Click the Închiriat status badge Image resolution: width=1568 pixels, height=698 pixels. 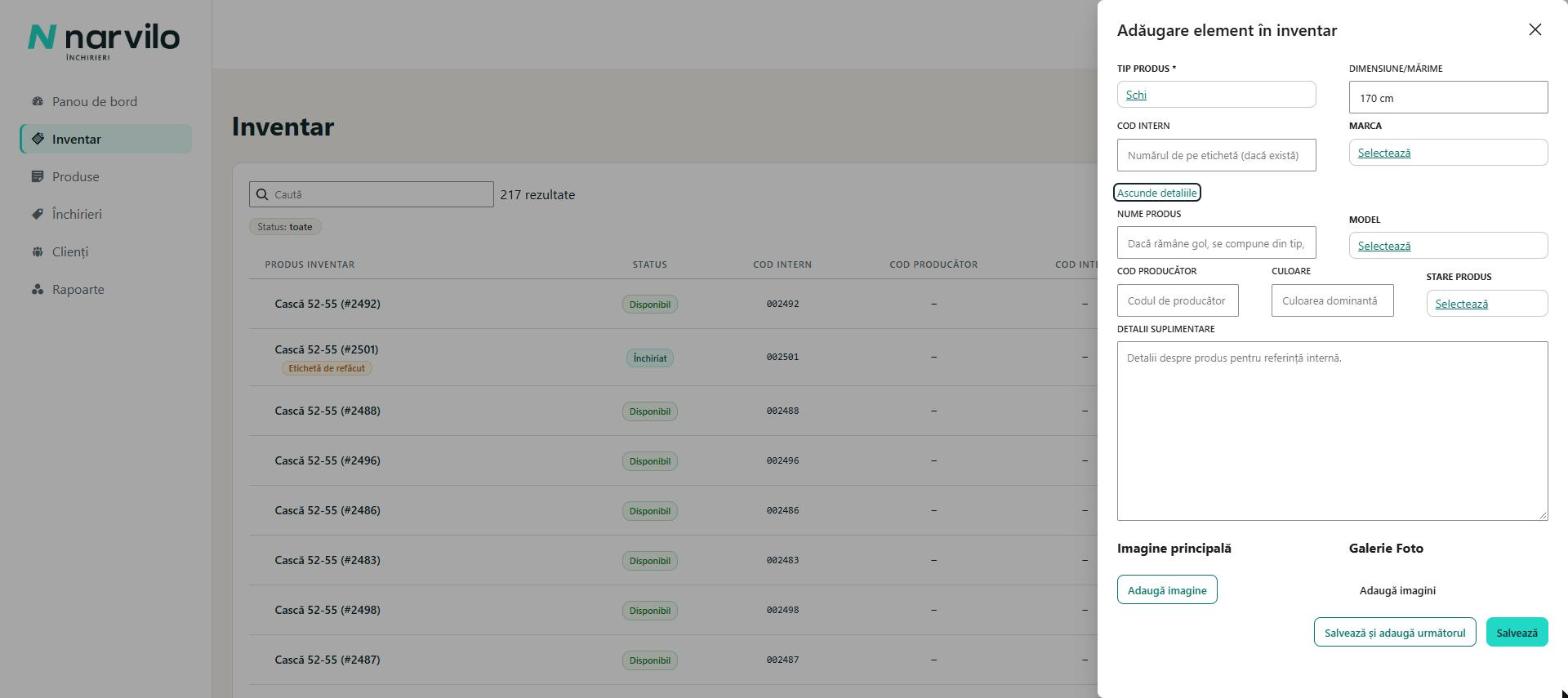650,358
